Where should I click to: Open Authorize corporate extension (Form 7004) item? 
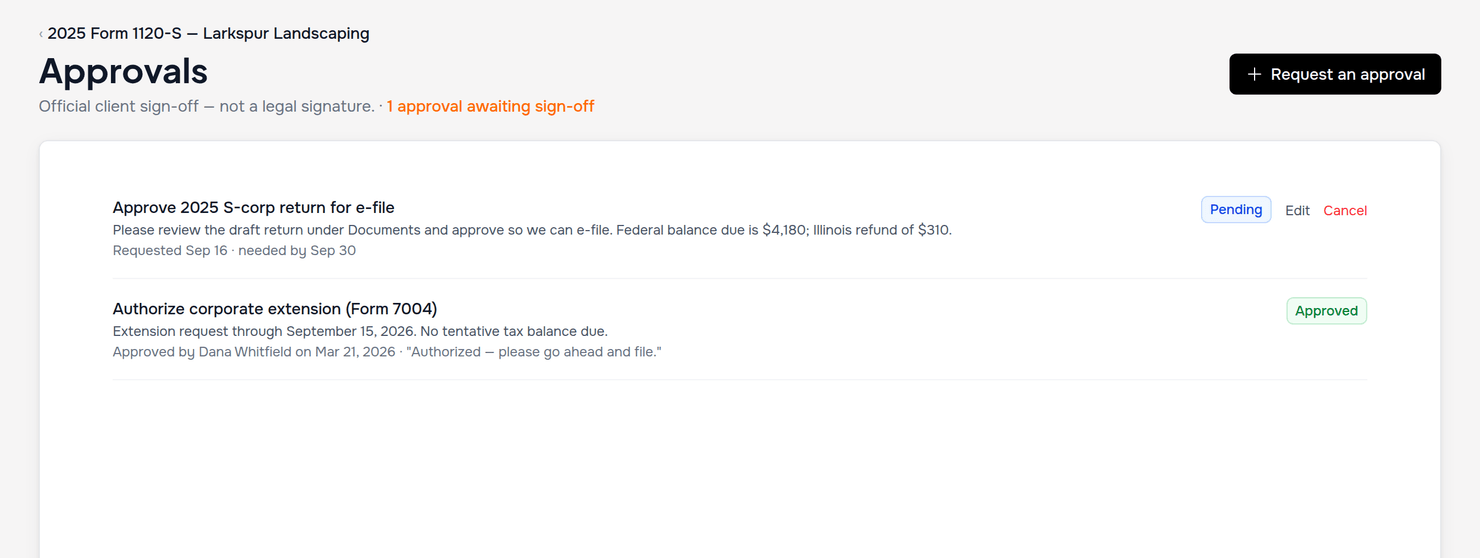275,308
